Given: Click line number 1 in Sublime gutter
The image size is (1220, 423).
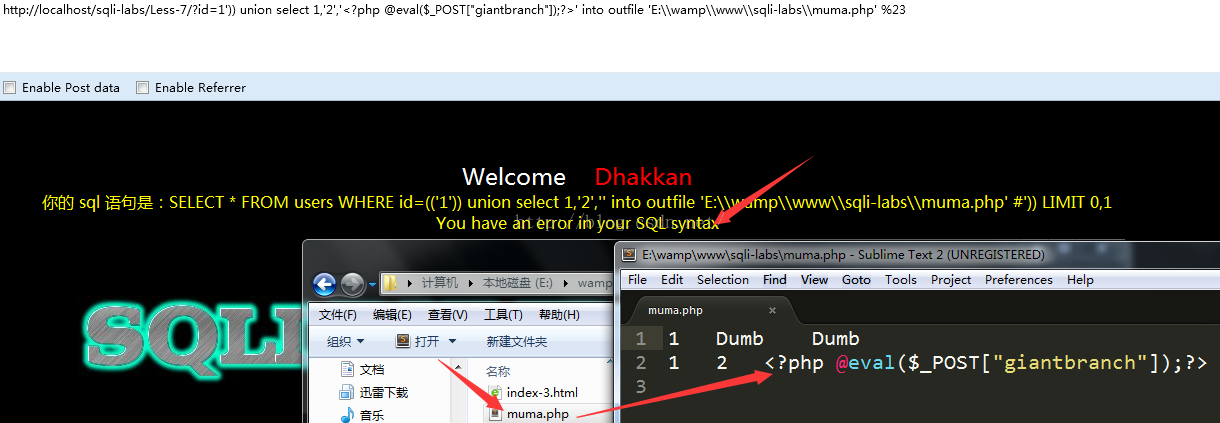Looking at the screenshot, I should (x=643, y=339).
